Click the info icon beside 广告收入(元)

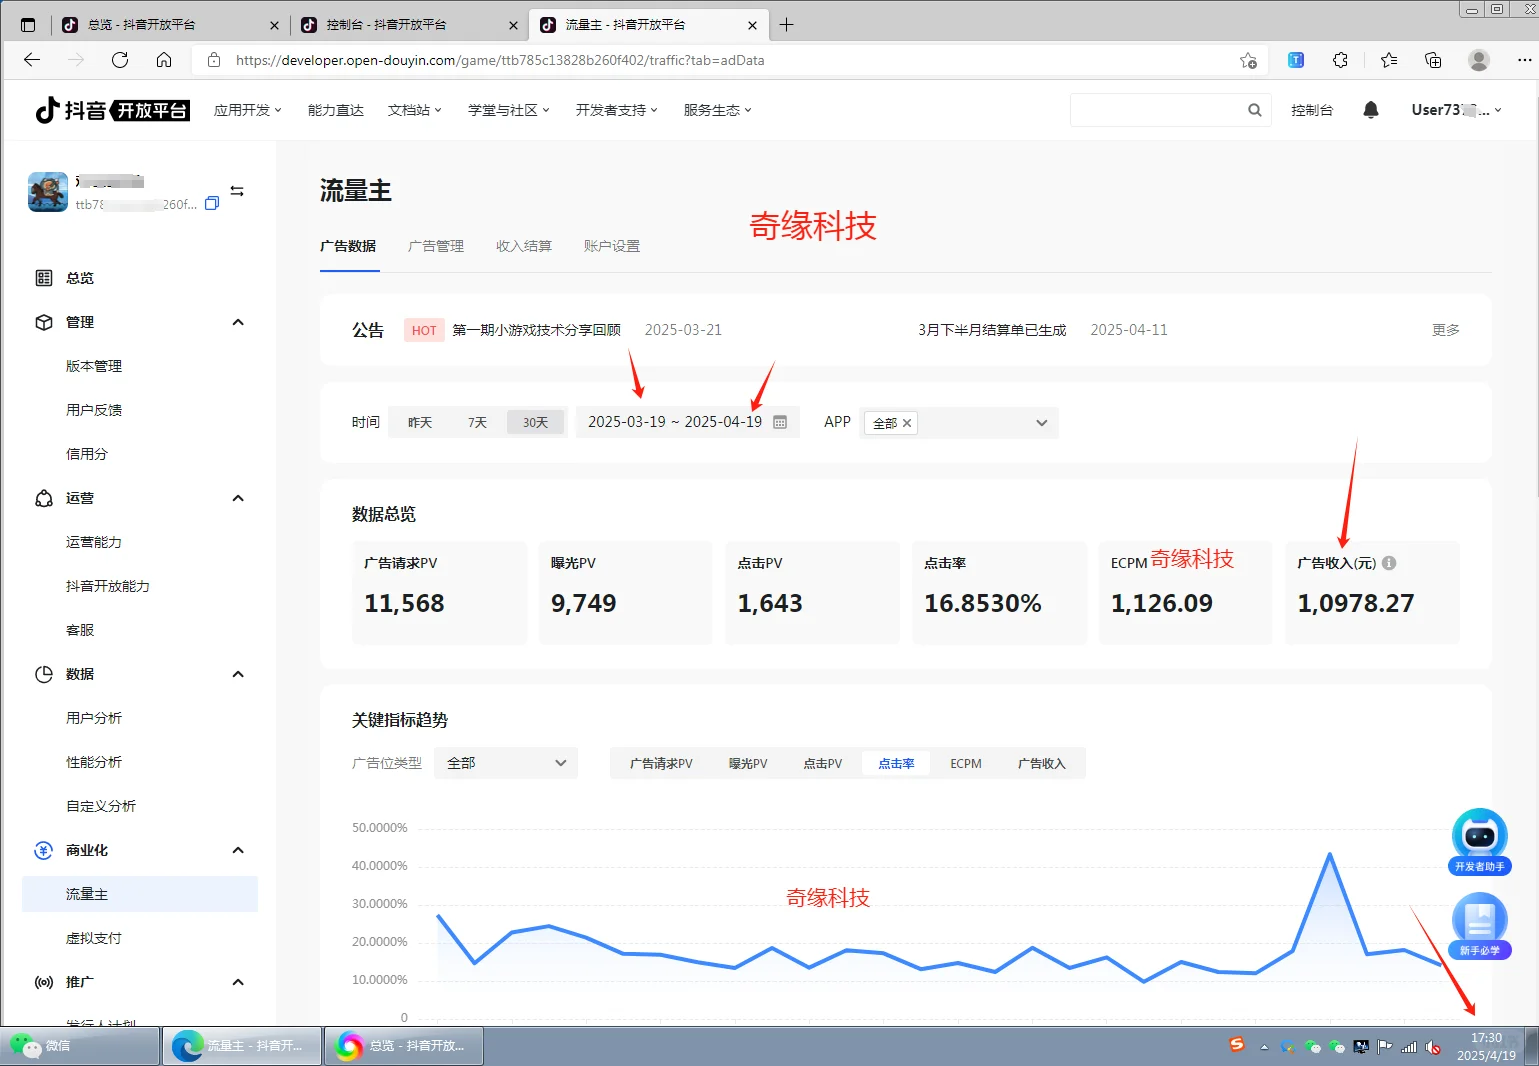[x=1388, y=563]
